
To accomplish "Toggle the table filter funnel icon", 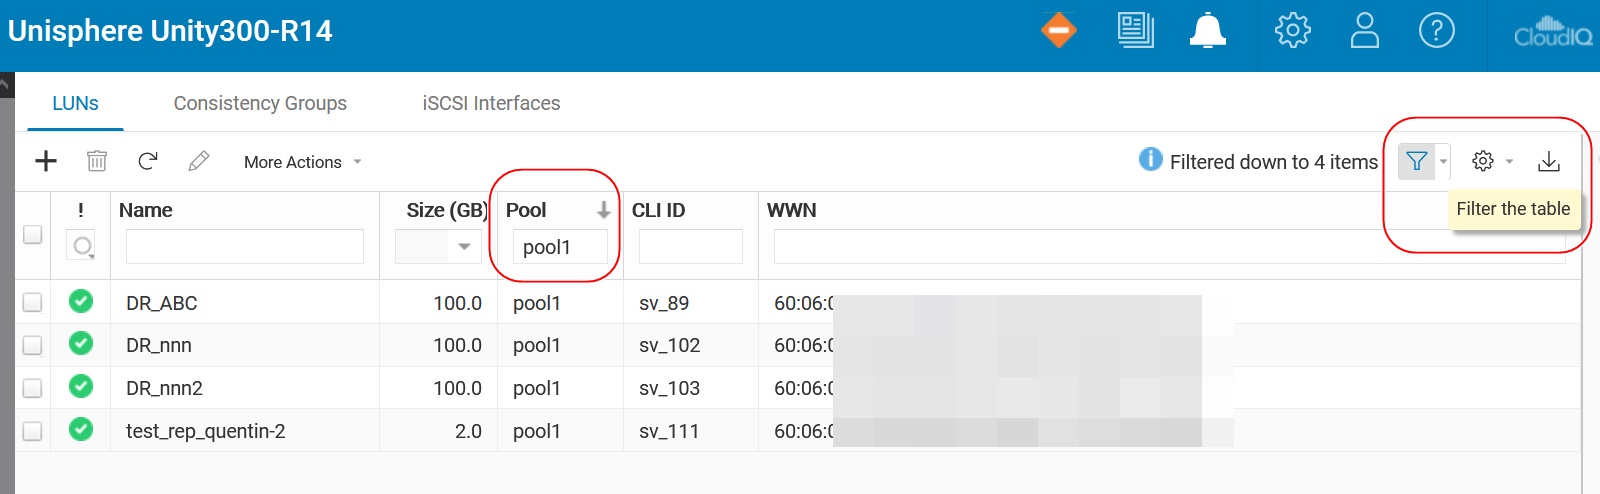I will click(1416, 161).
